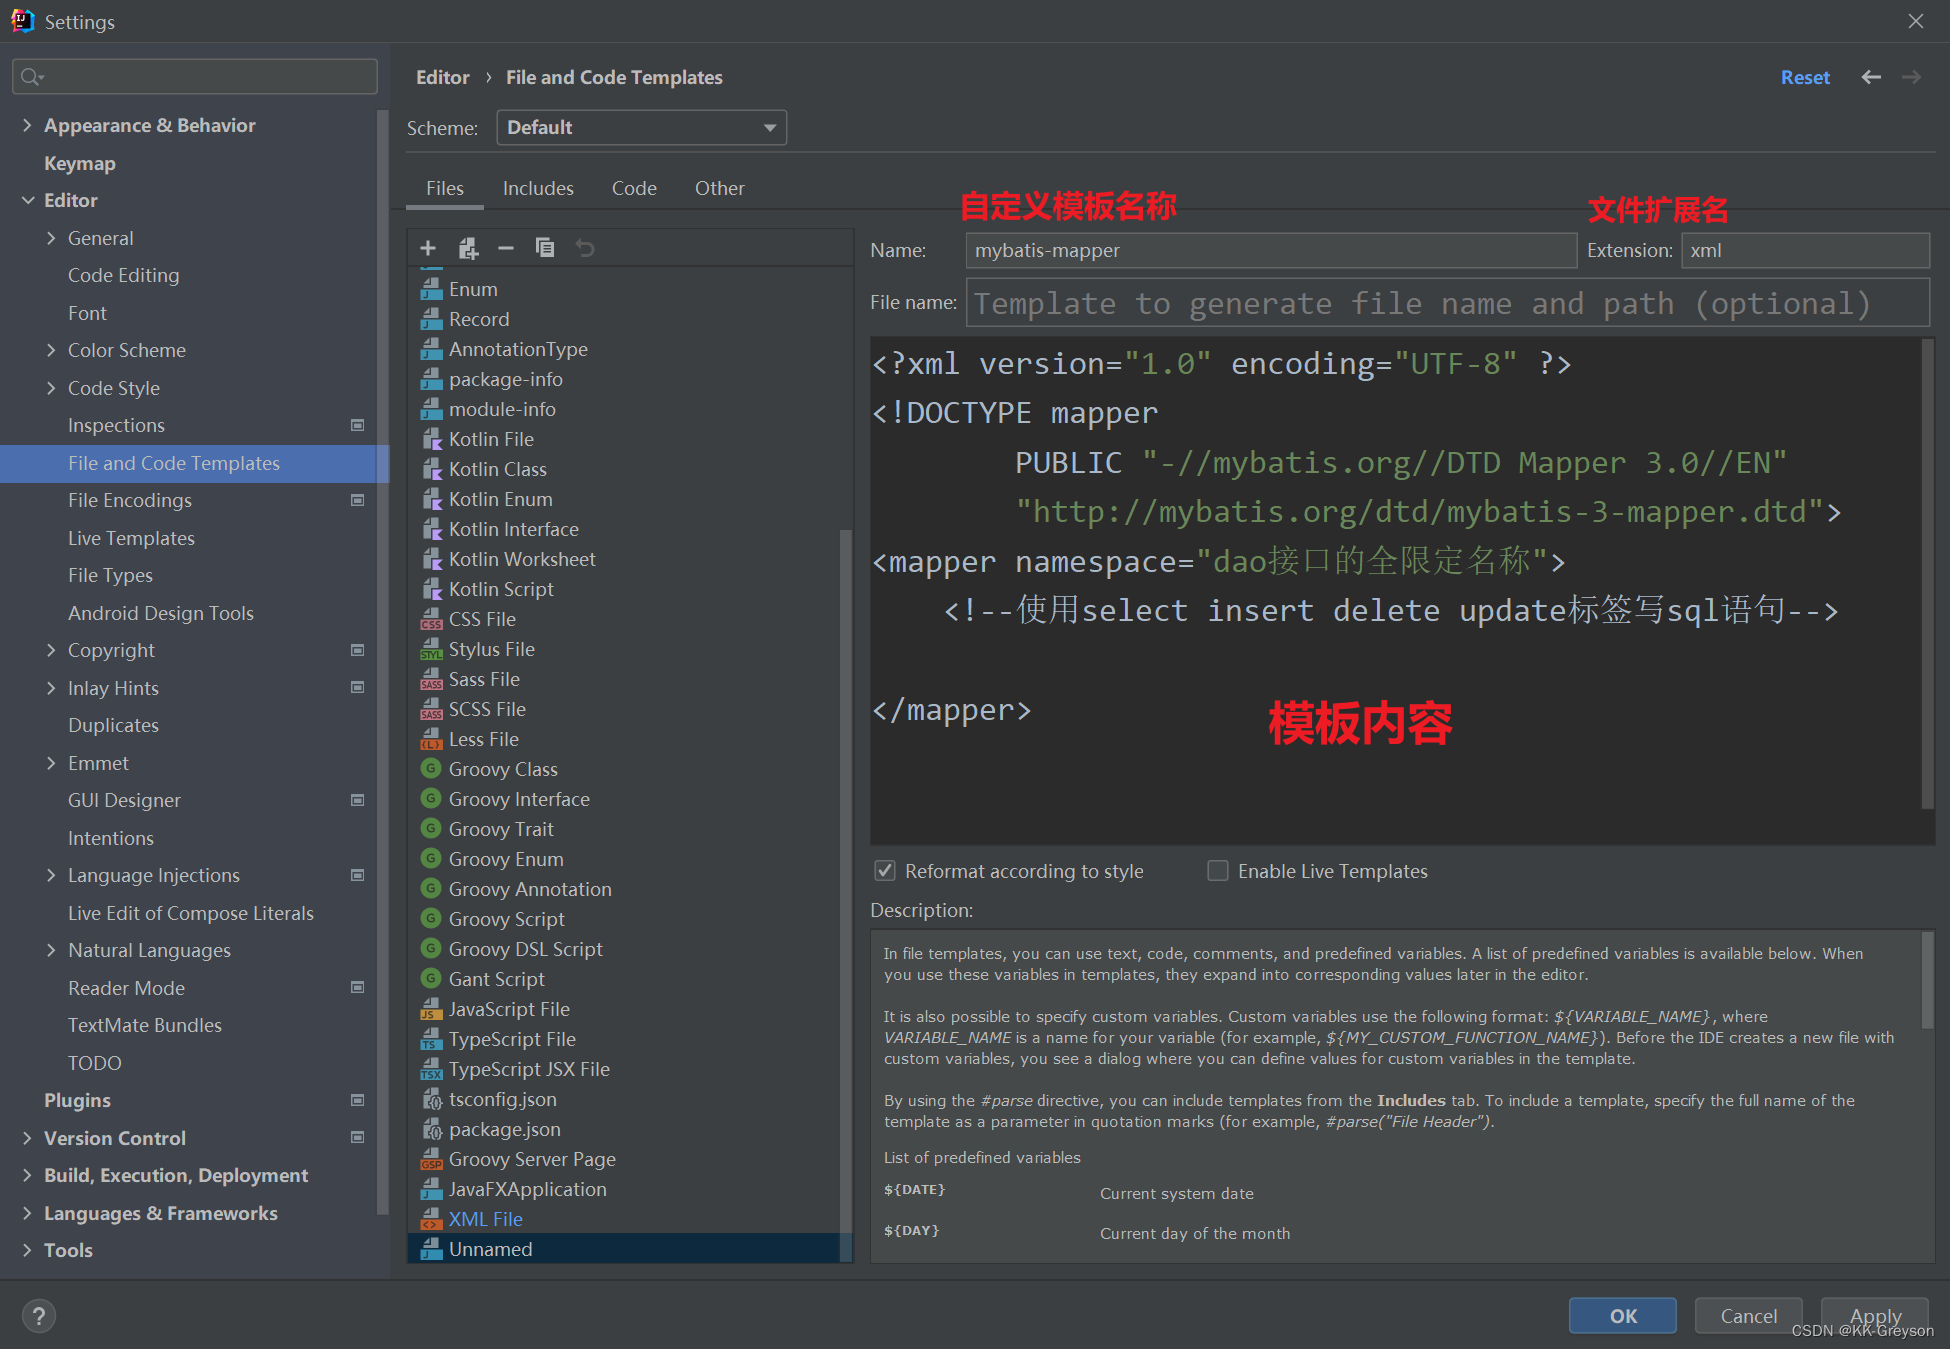Click the template editor vertical scrollbar
This screenshot has height=1349, width=1950.
(1927, 575)
